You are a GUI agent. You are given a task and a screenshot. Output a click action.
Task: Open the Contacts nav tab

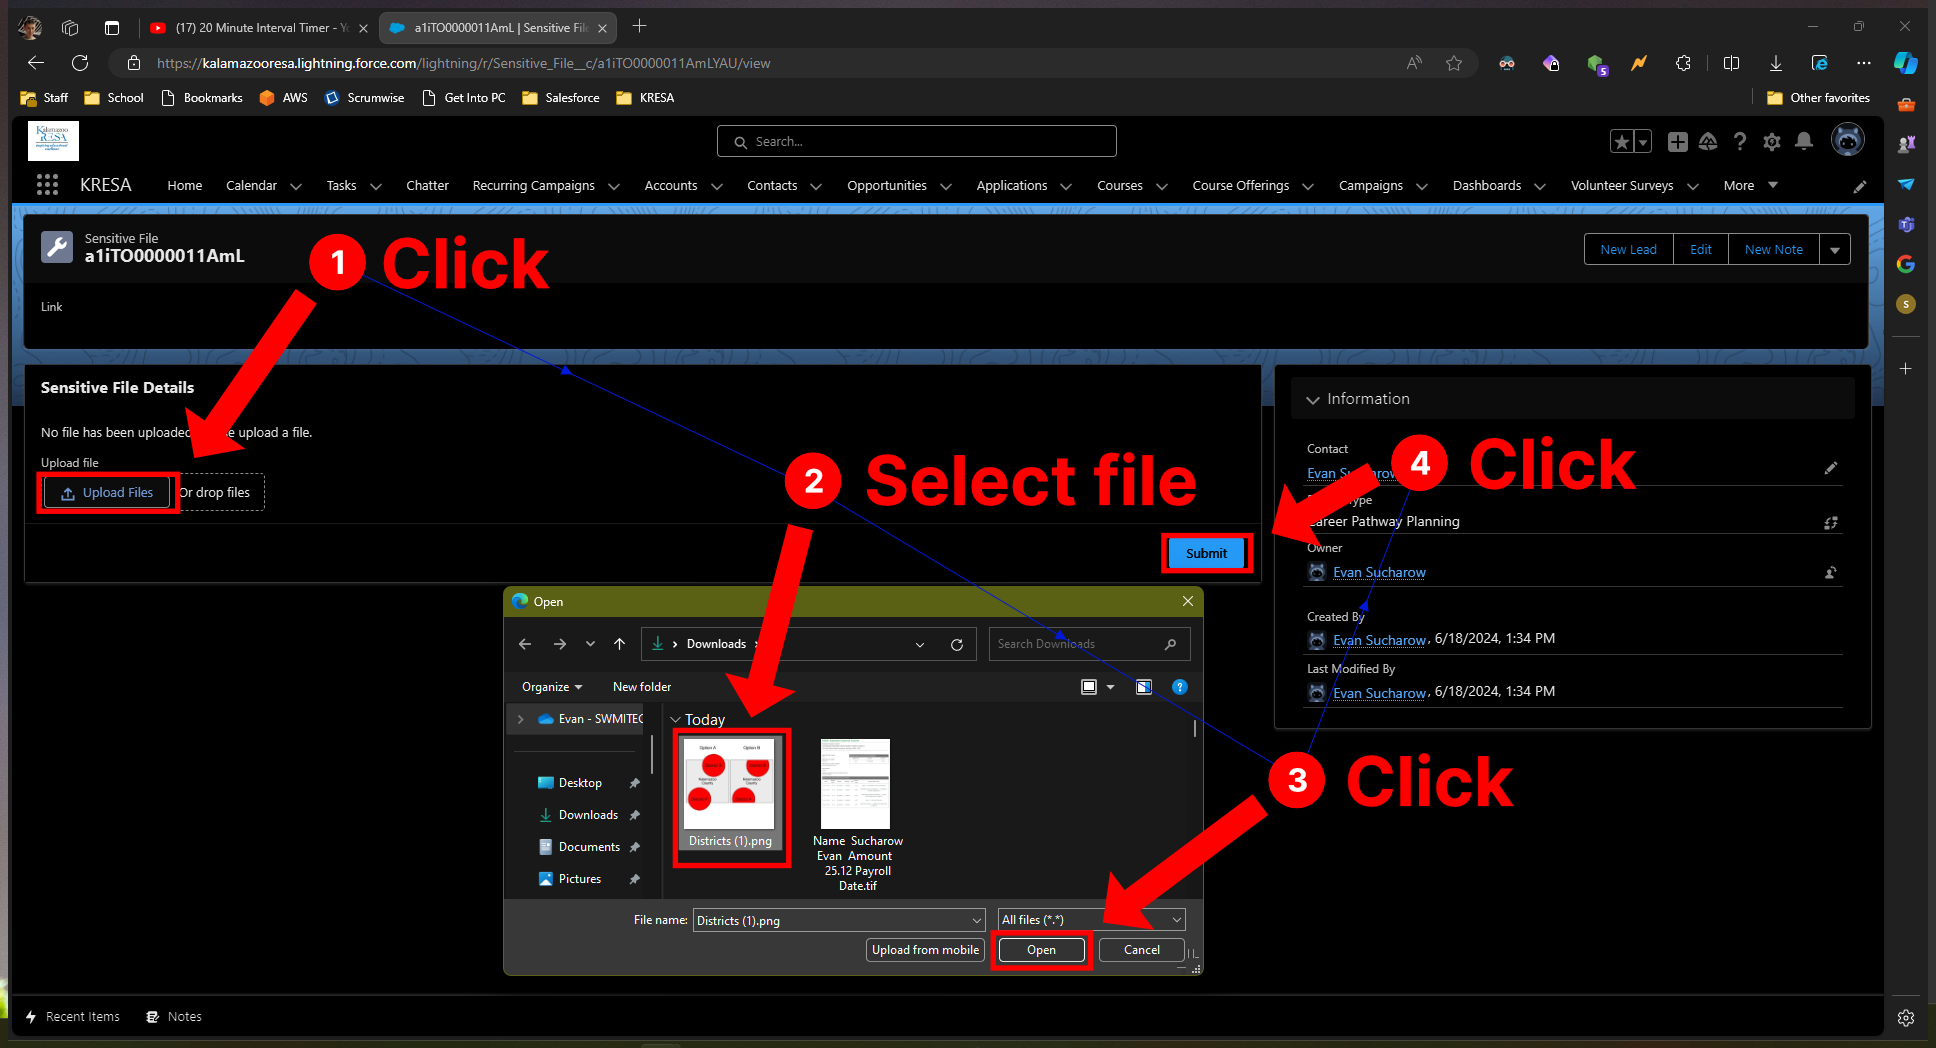(x=772, y=186)
